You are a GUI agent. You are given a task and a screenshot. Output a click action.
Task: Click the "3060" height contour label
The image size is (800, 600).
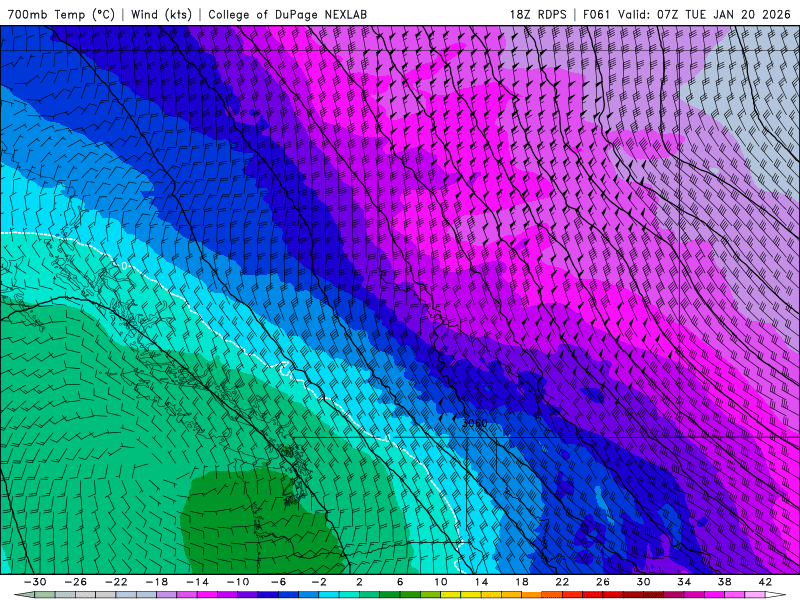tap(474, 423)
